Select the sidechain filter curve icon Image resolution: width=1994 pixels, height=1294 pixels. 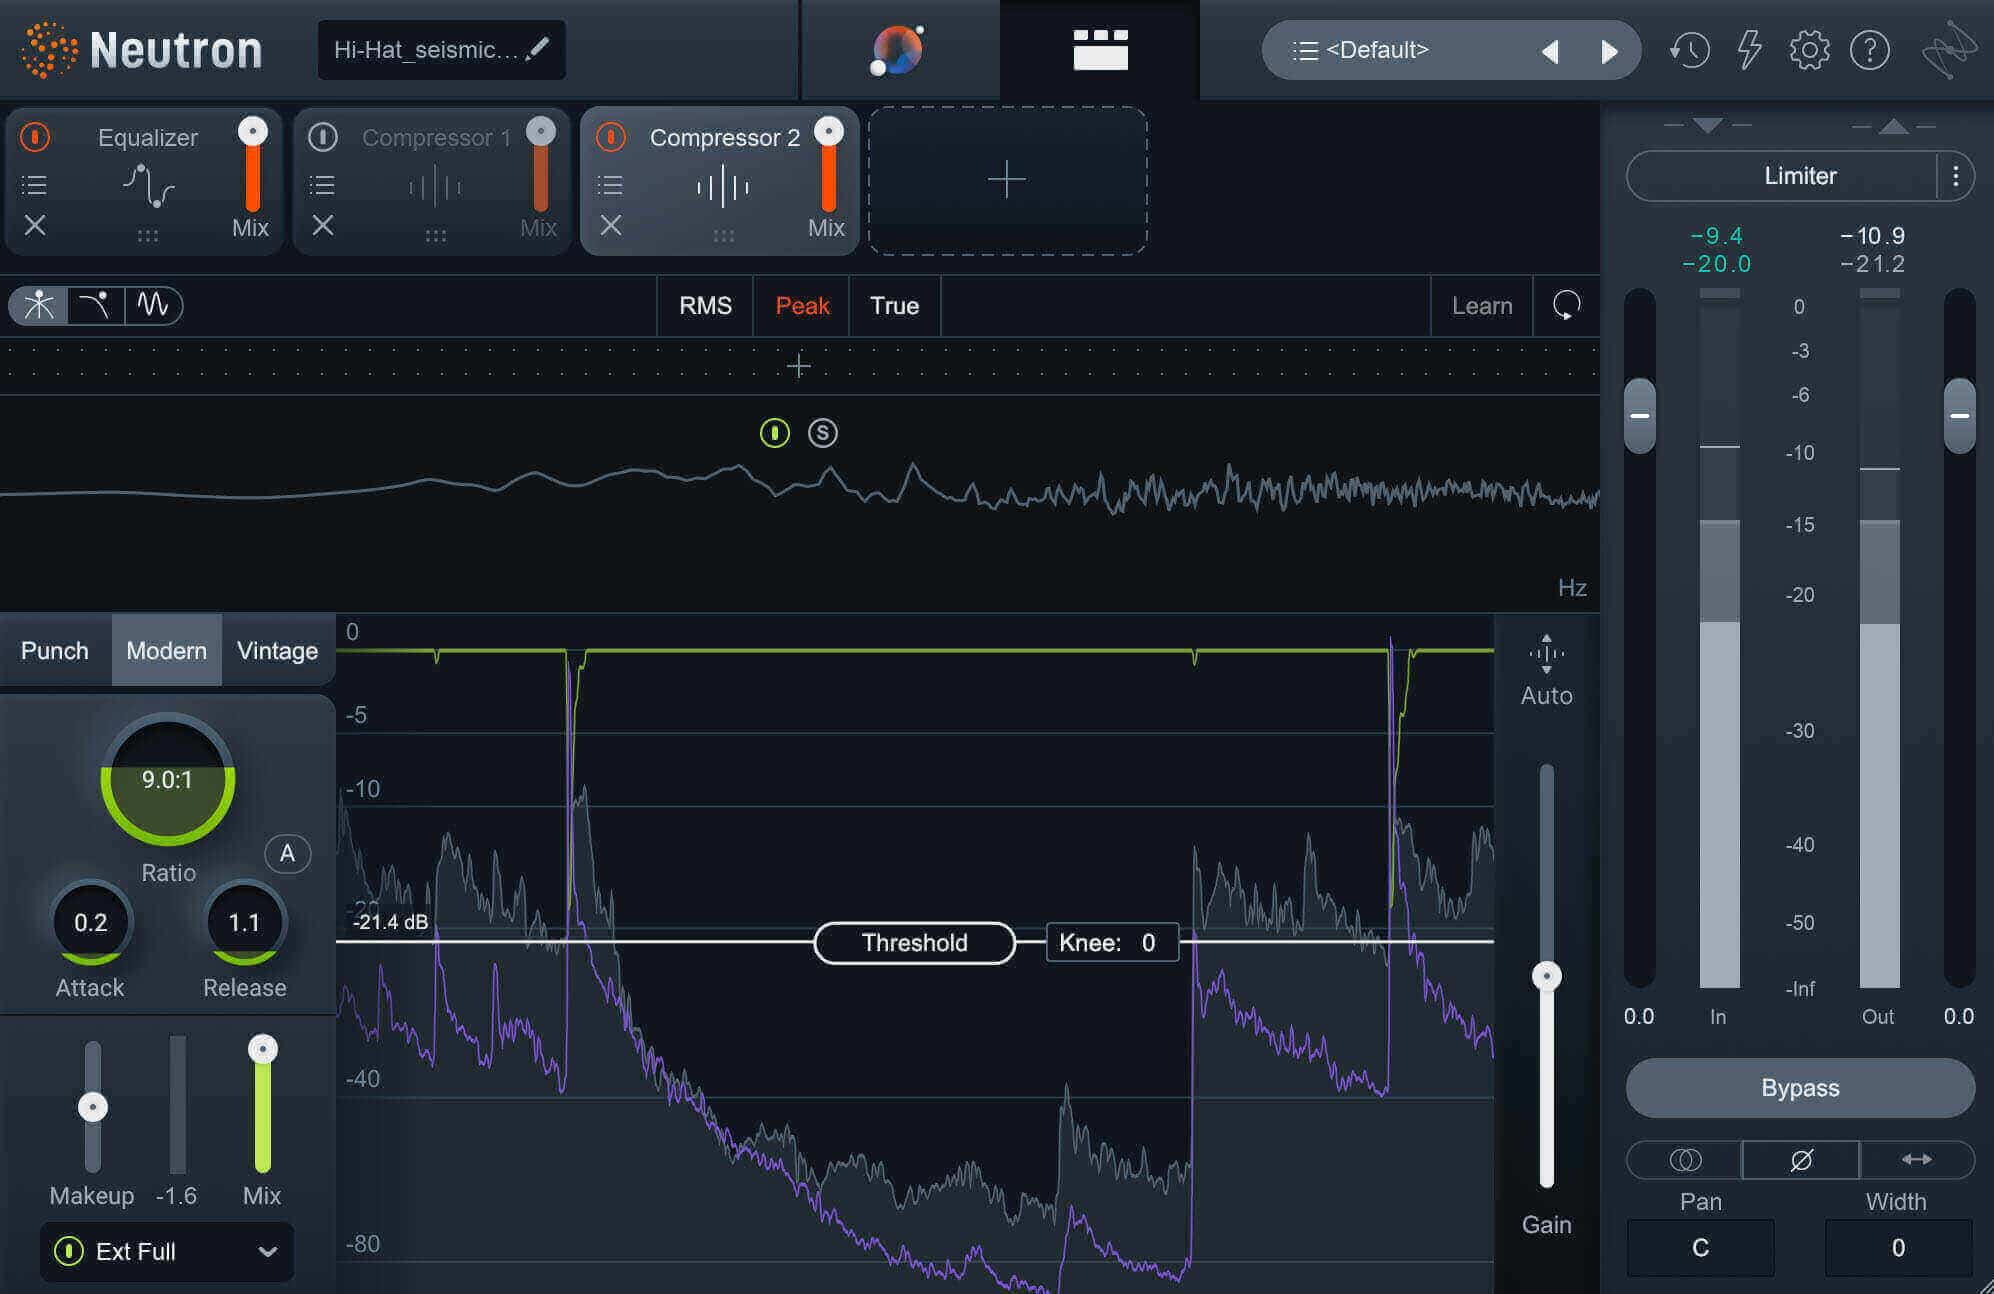tap(95, 305)
